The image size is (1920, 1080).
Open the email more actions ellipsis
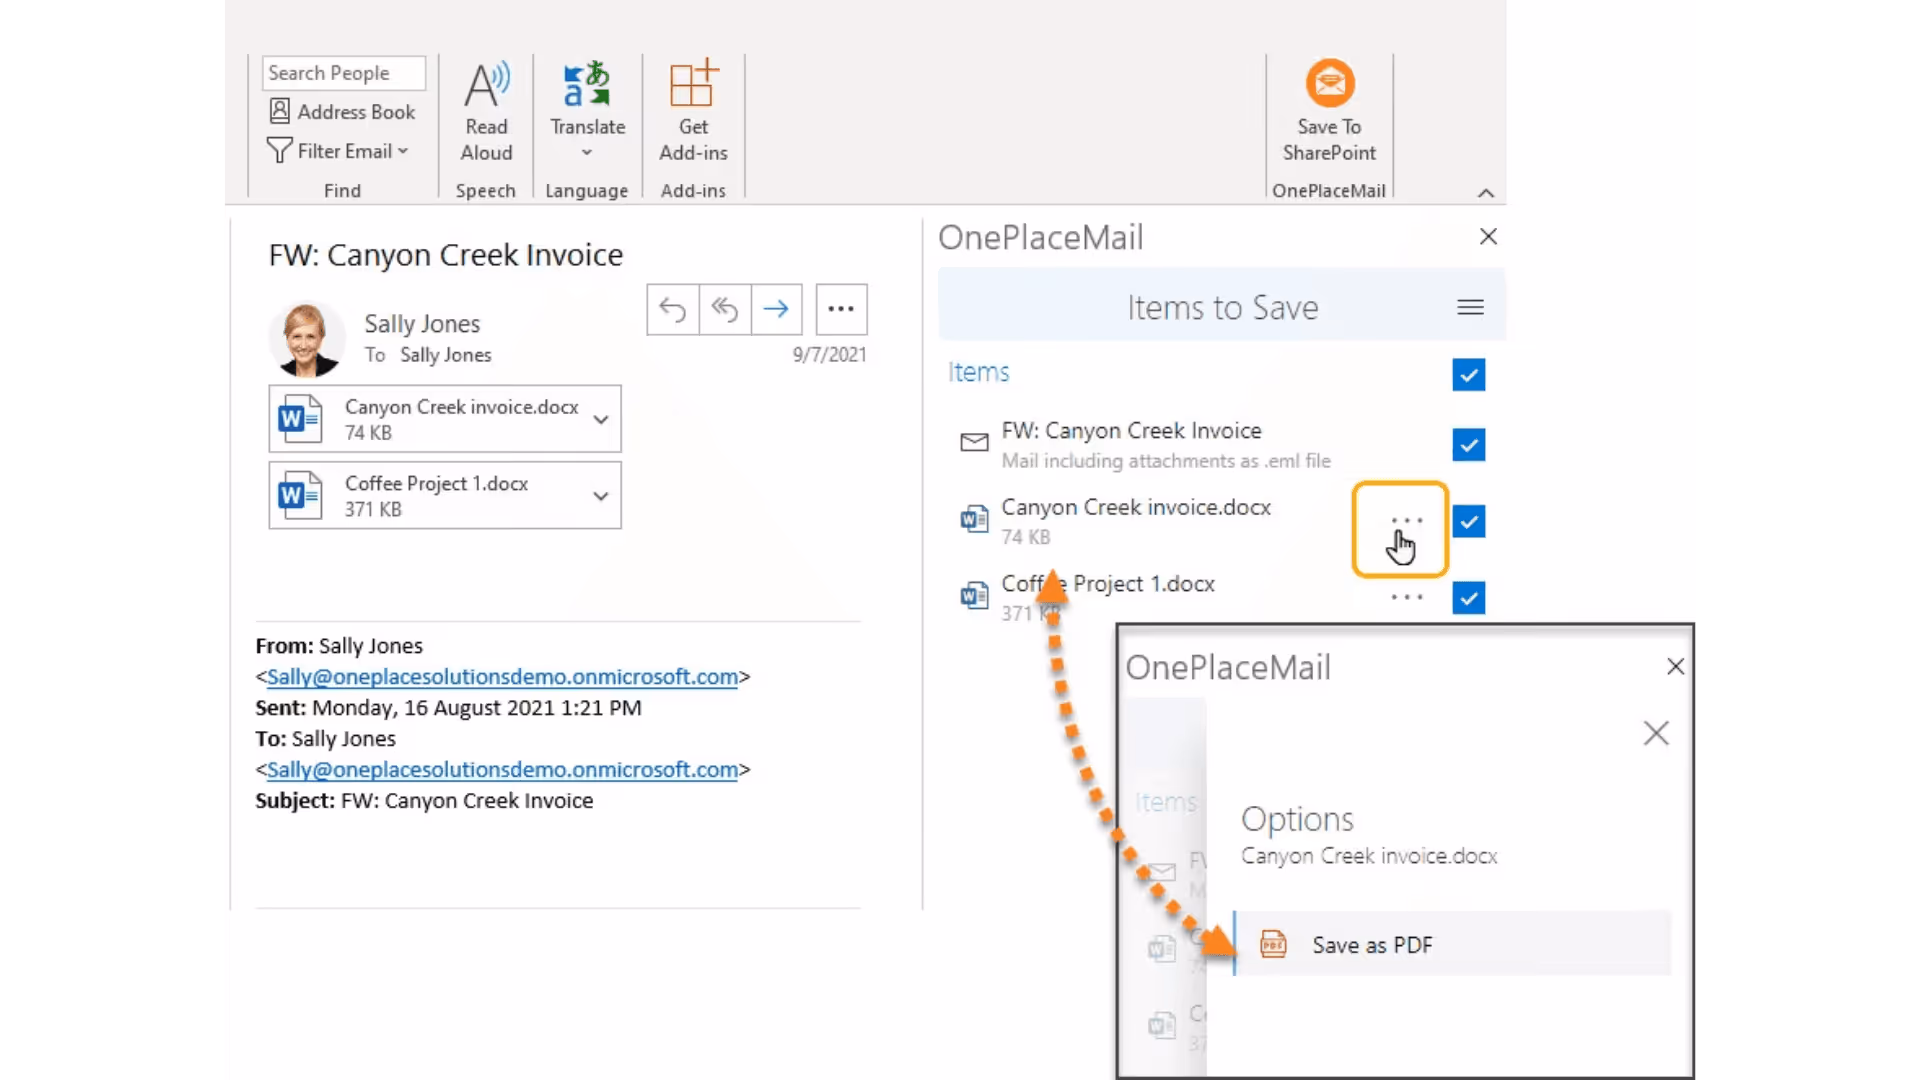[x=841, y=310]
